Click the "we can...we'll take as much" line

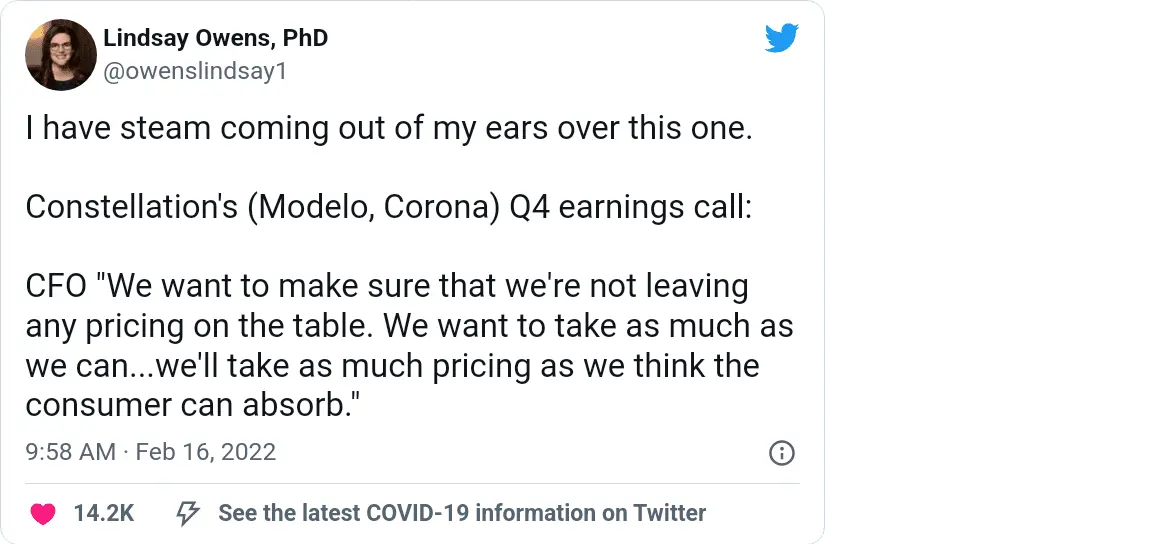[x=392, y=365]
